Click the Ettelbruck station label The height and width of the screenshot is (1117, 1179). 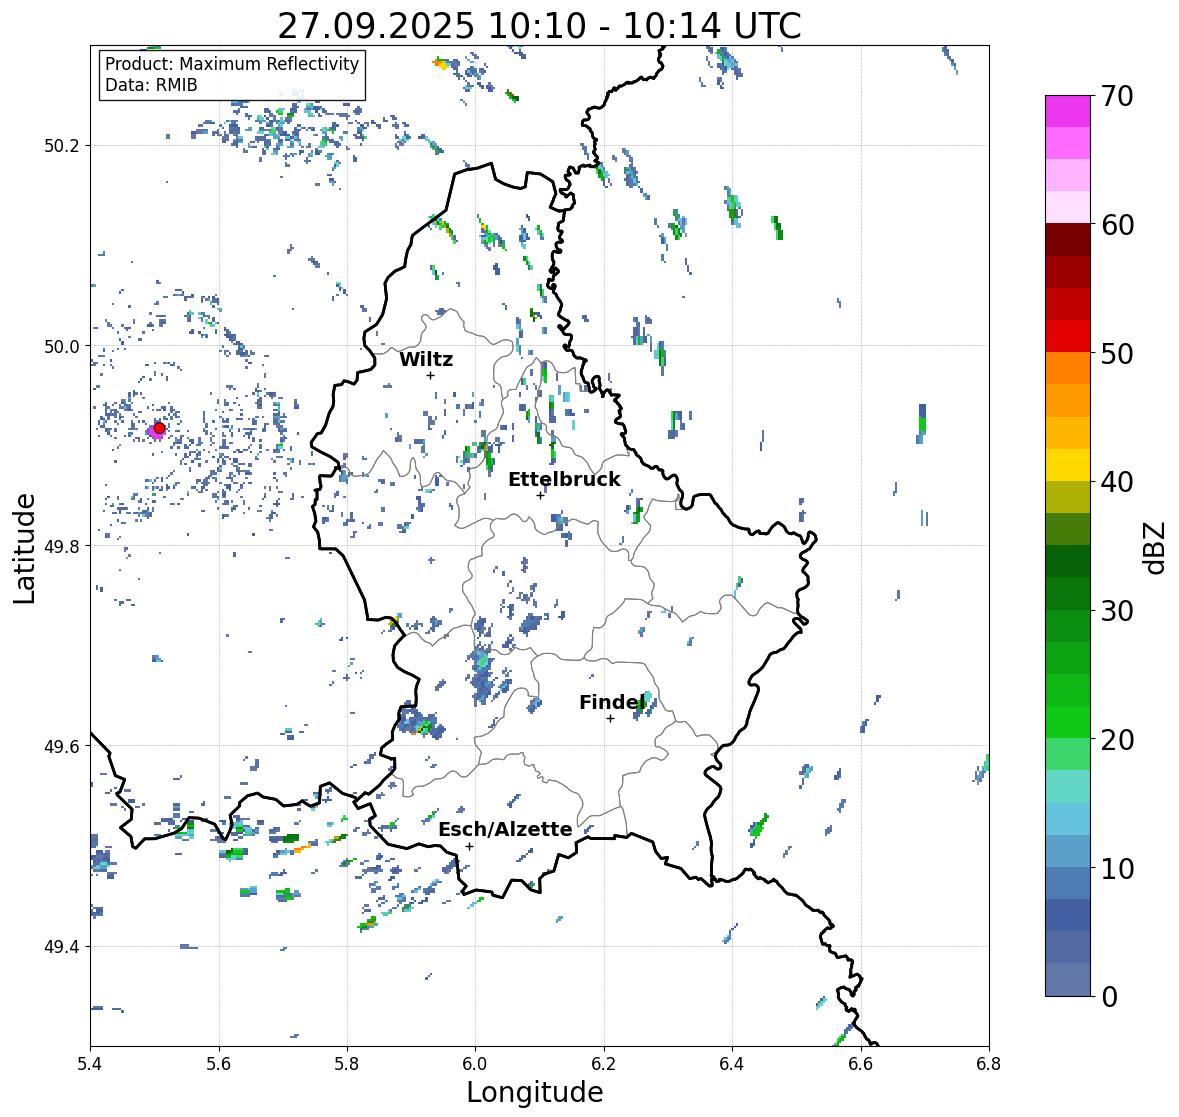tap(564, 479)
